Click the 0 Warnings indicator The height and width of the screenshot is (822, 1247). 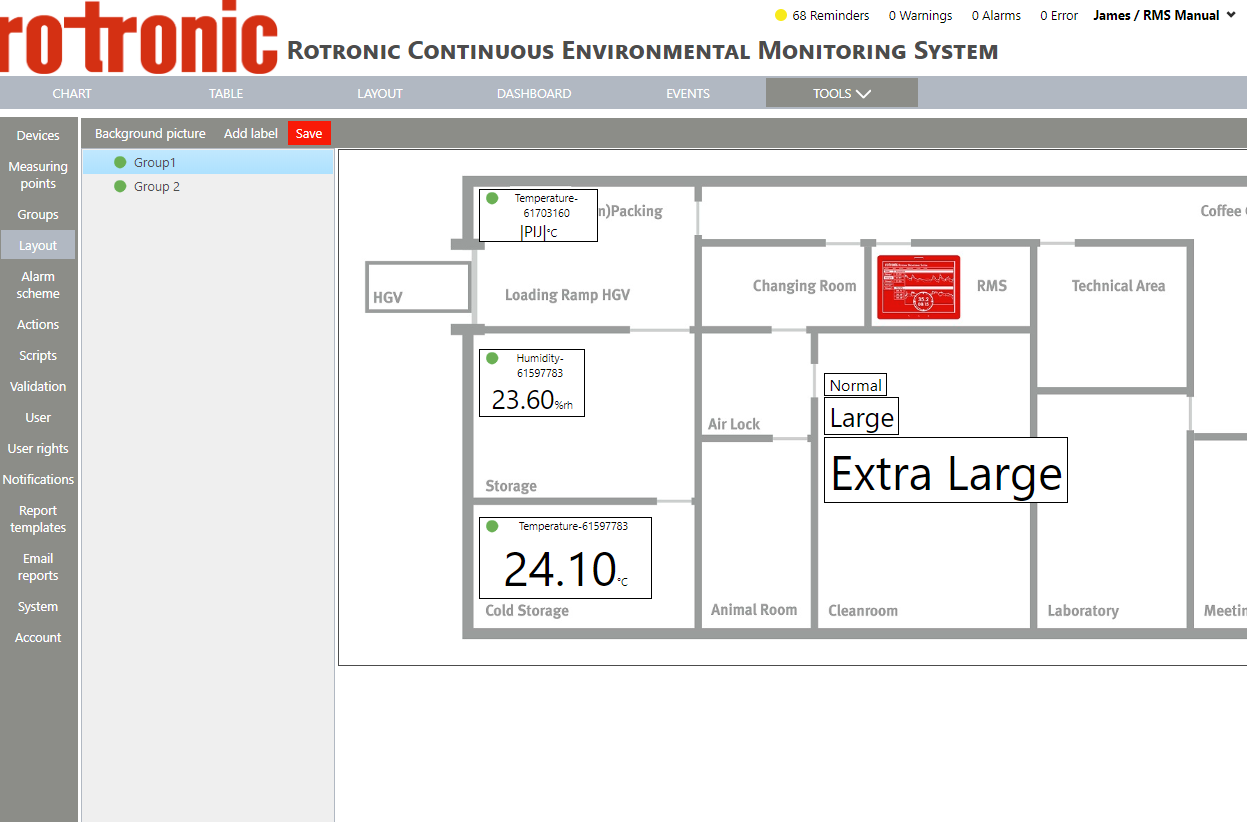[920, 15]
